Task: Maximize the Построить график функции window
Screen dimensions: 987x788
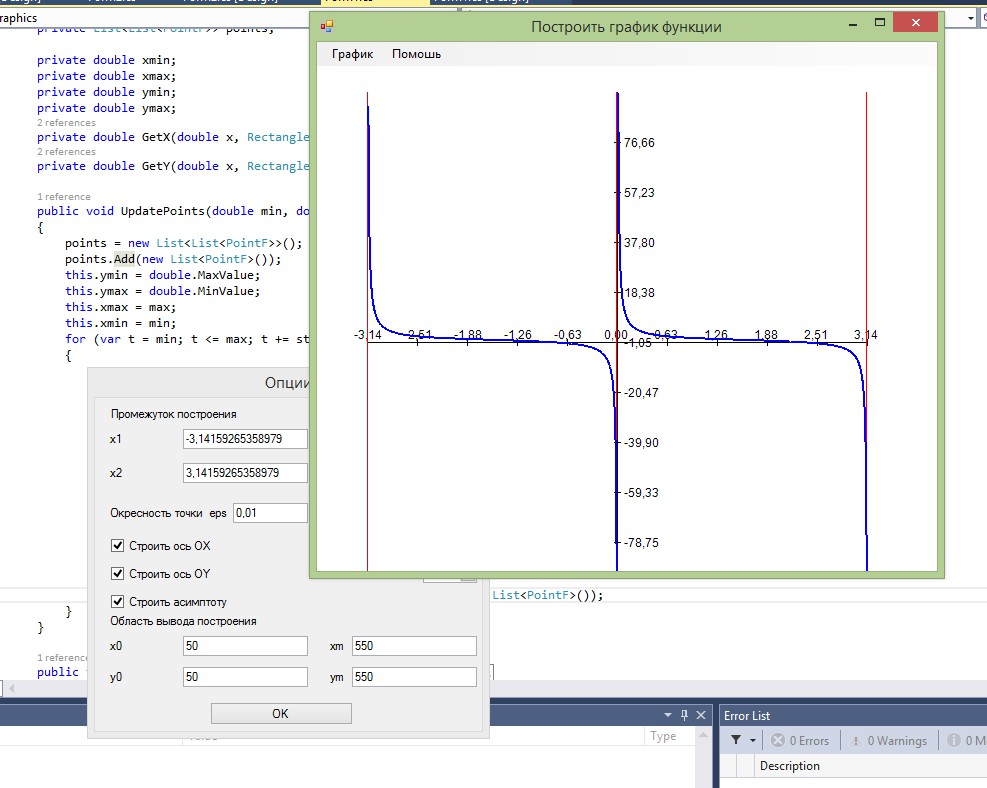Action: (880, 23)
